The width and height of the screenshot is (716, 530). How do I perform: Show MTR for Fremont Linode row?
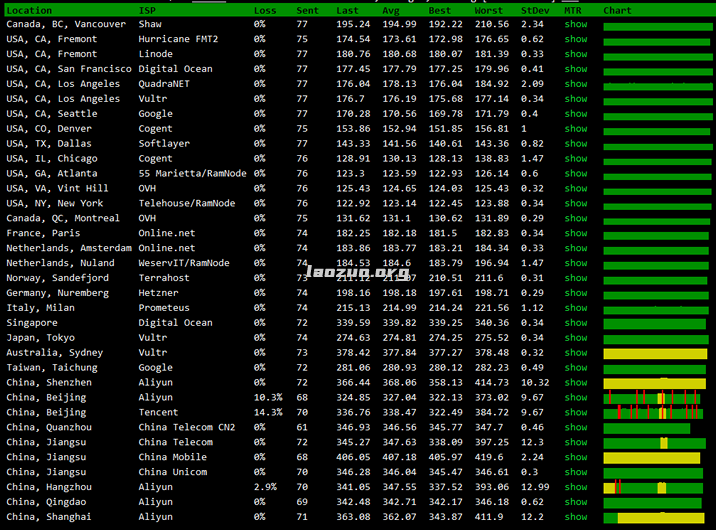click(576, 54)
